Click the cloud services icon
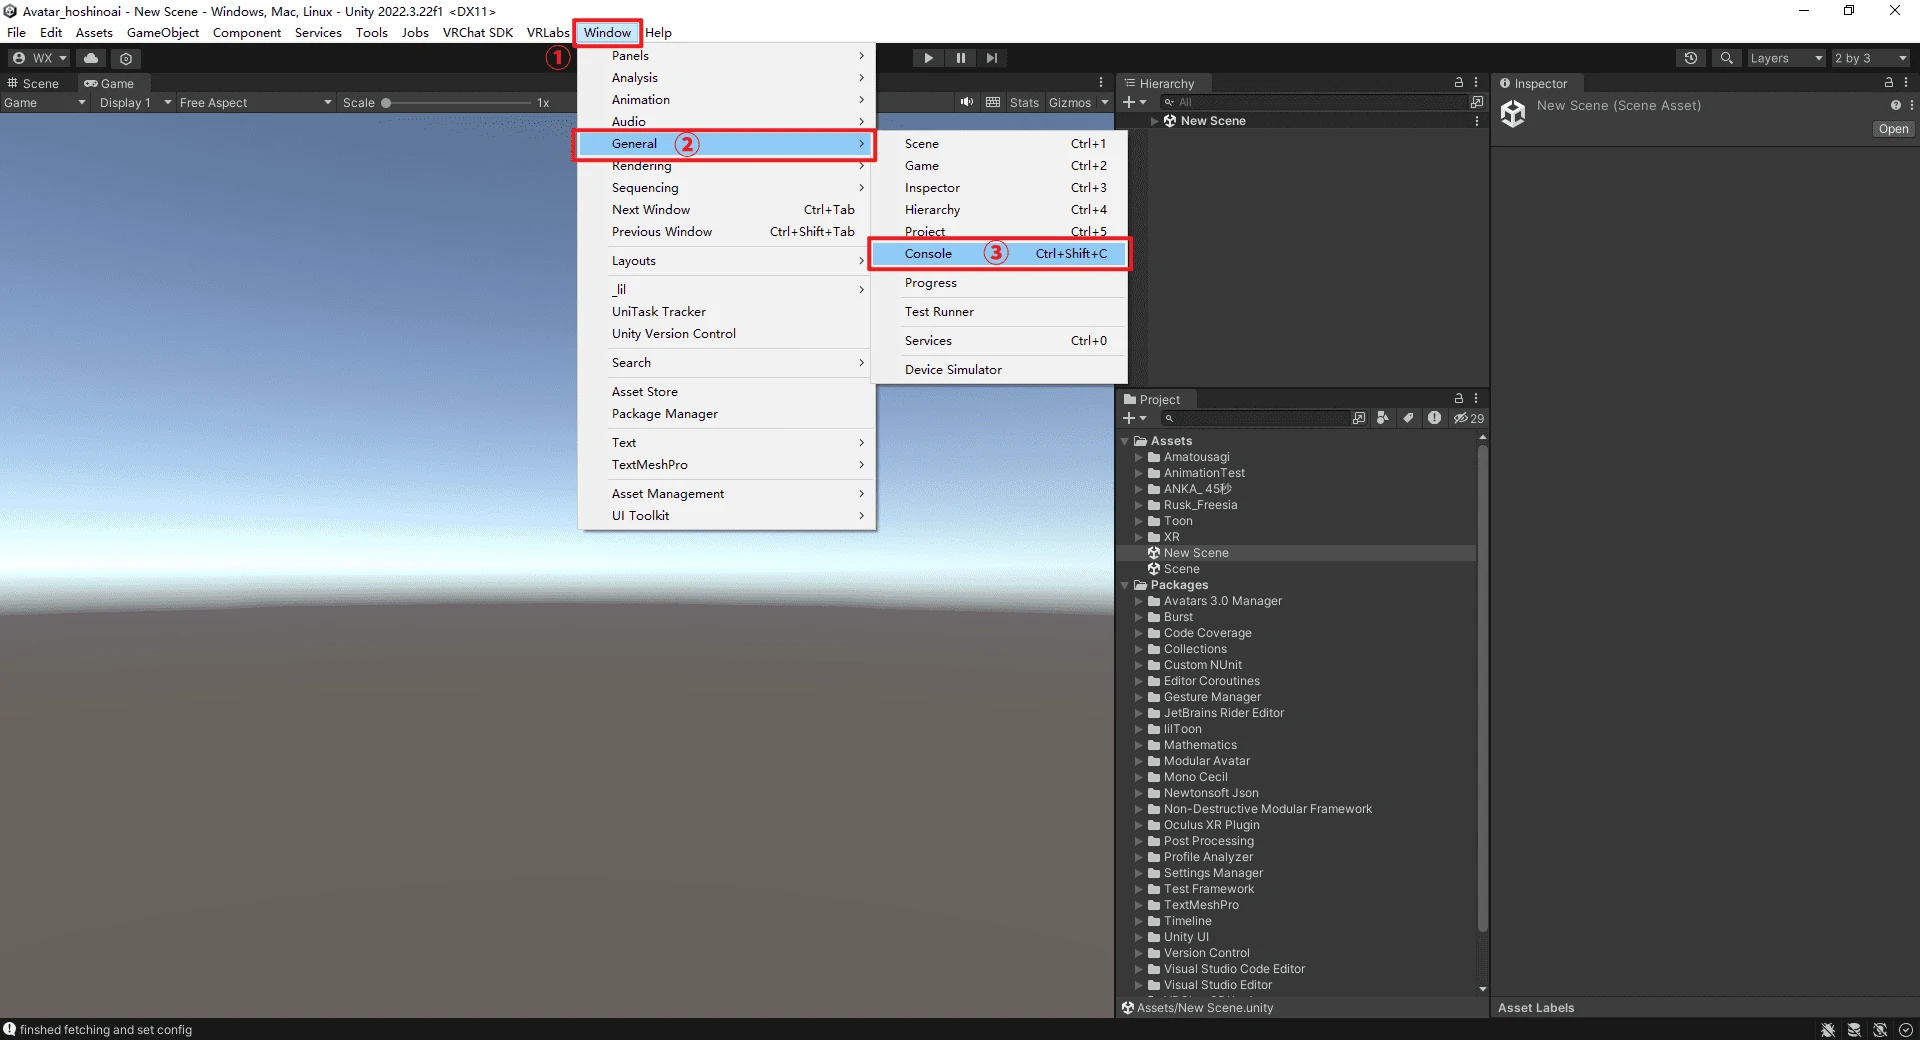 [x=91, y=58]
